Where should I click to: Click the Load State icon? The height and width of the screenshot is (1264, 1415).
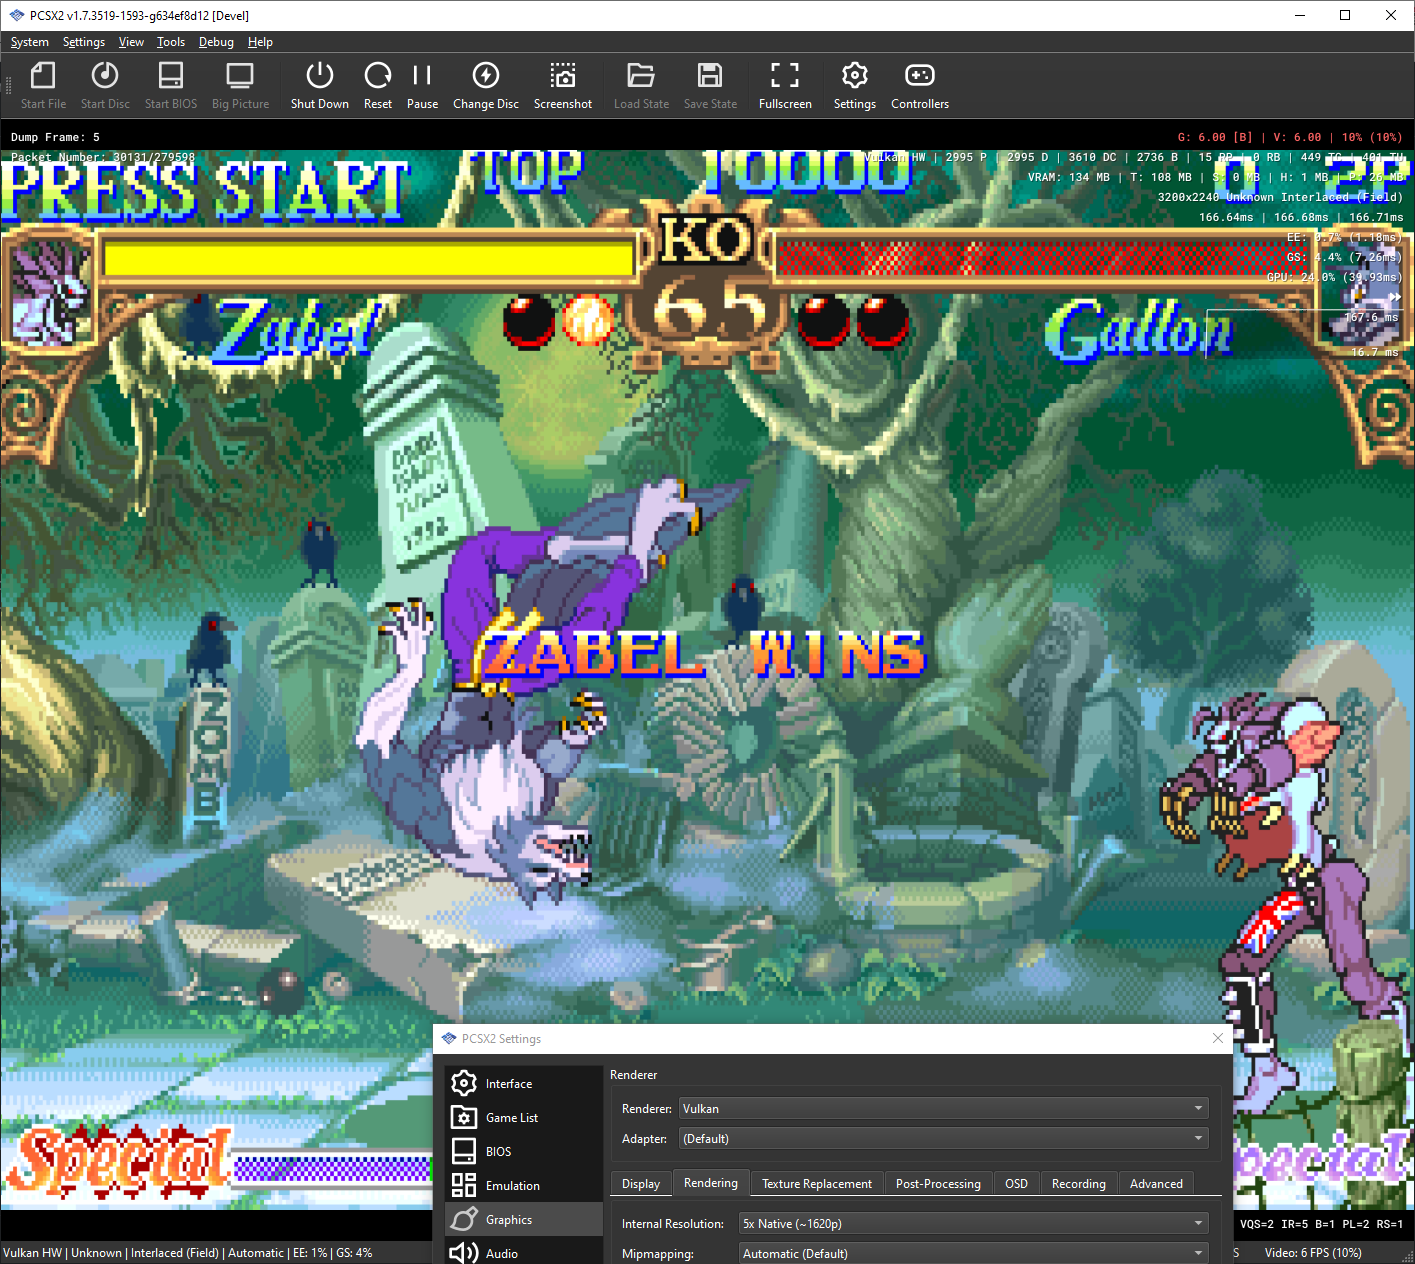(641, 86)
